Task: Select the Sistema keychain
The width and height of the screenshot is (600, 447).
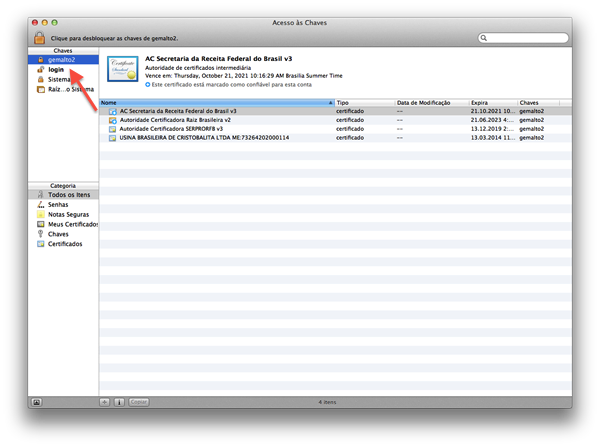Action: click(63, 80)
